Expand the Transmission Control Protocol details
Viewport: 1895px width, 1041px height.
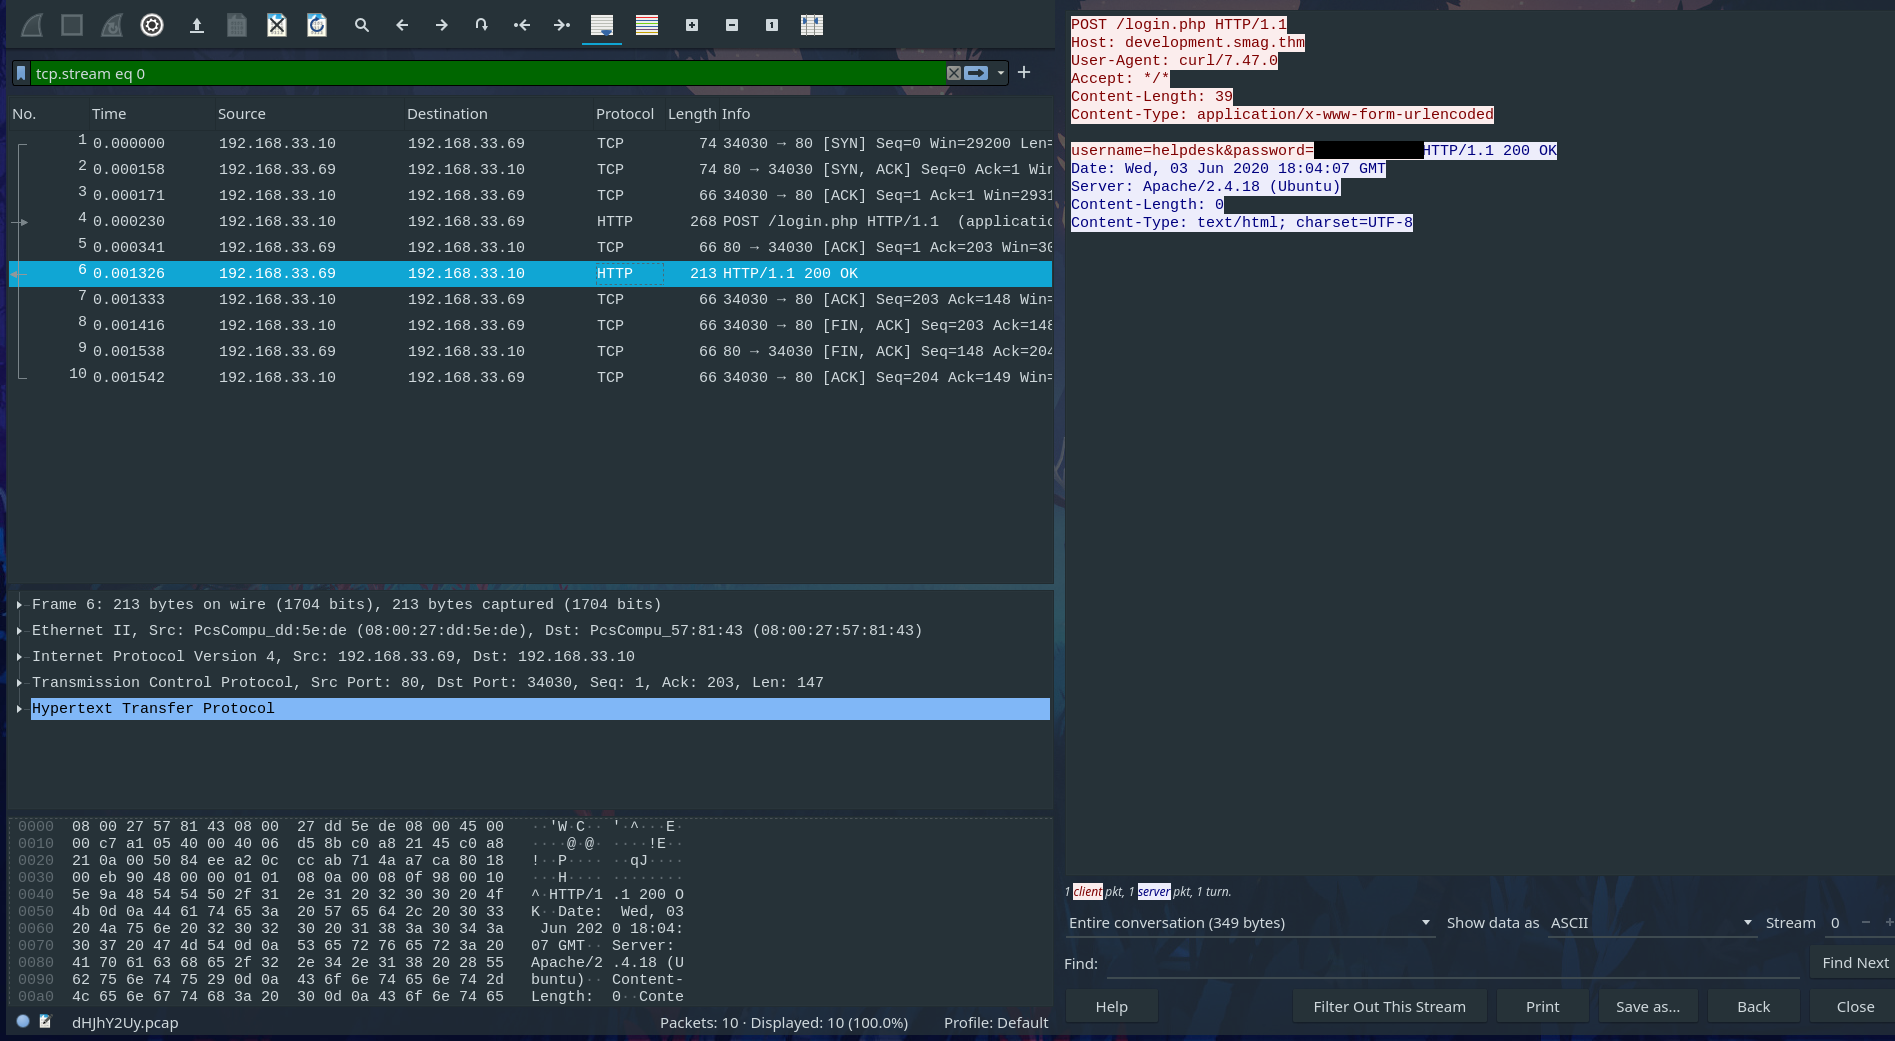pyautogui.click(x=19, y=683)
